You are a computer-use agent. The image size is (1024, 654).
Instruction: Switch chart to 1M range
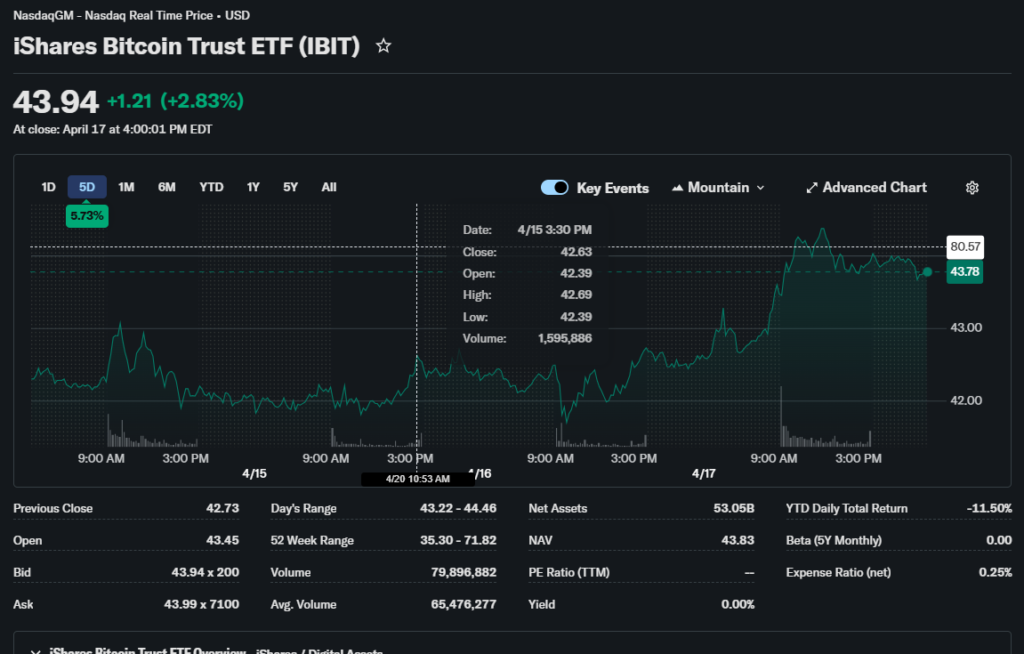pyautogui.click(x=126, y=187)
